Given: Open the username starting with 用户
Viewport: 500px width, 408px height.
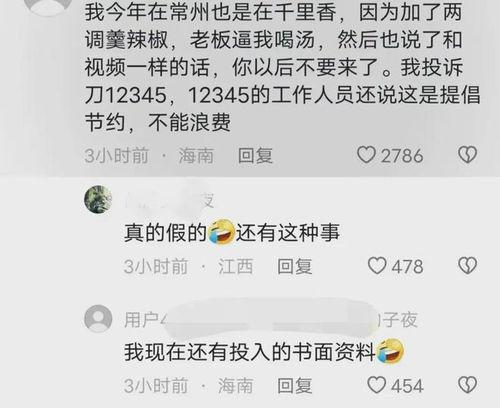Looking at the screenshot, I should (271, 320).
